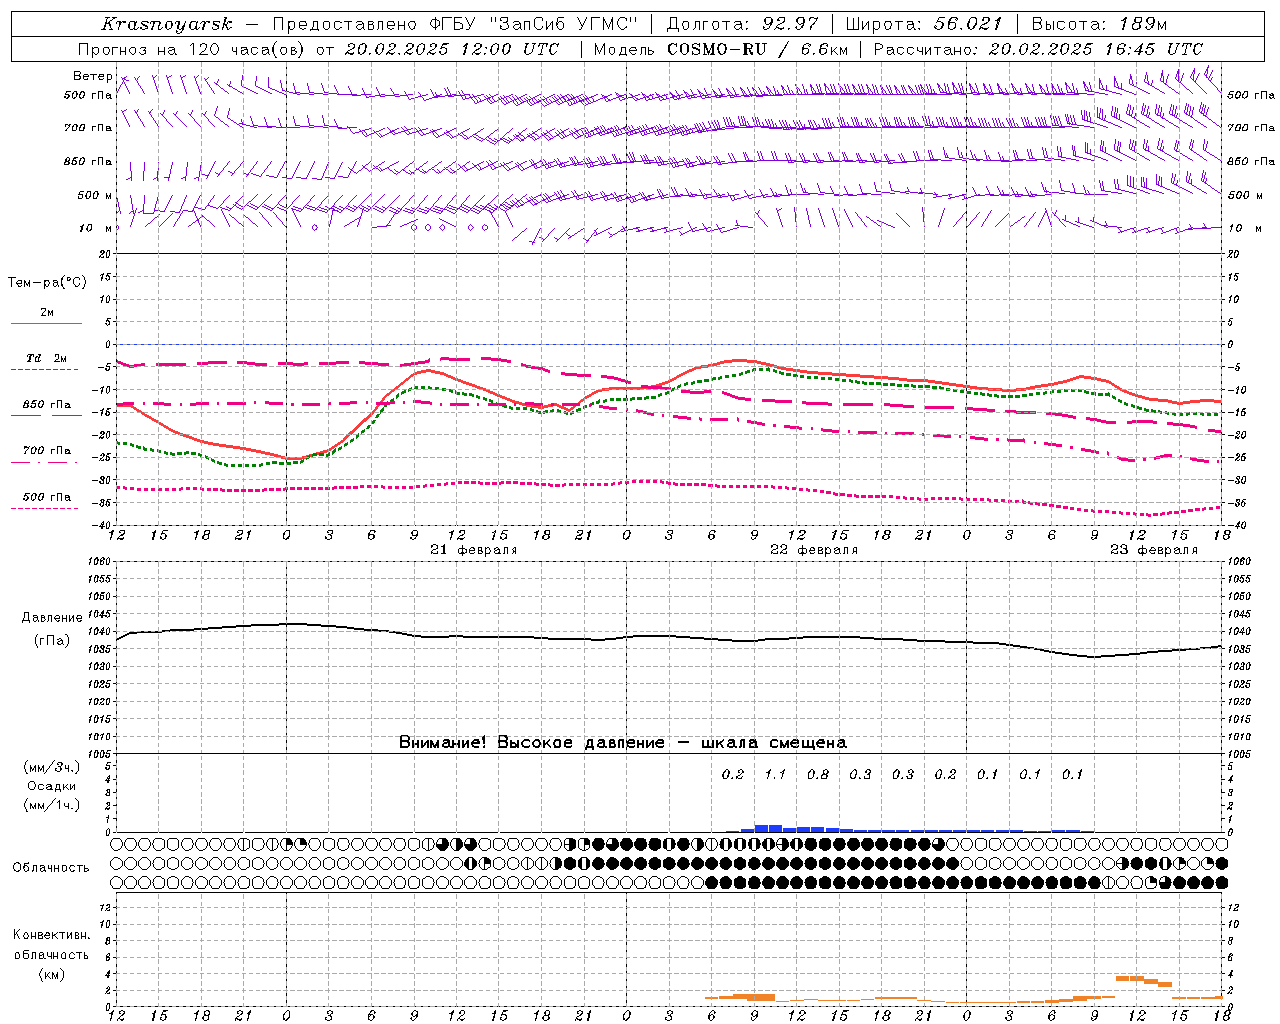Select the "1.1" precipitation amount value
Image resolution: width=1280 pixels, height=1024 pixels.
click(776, 774)
